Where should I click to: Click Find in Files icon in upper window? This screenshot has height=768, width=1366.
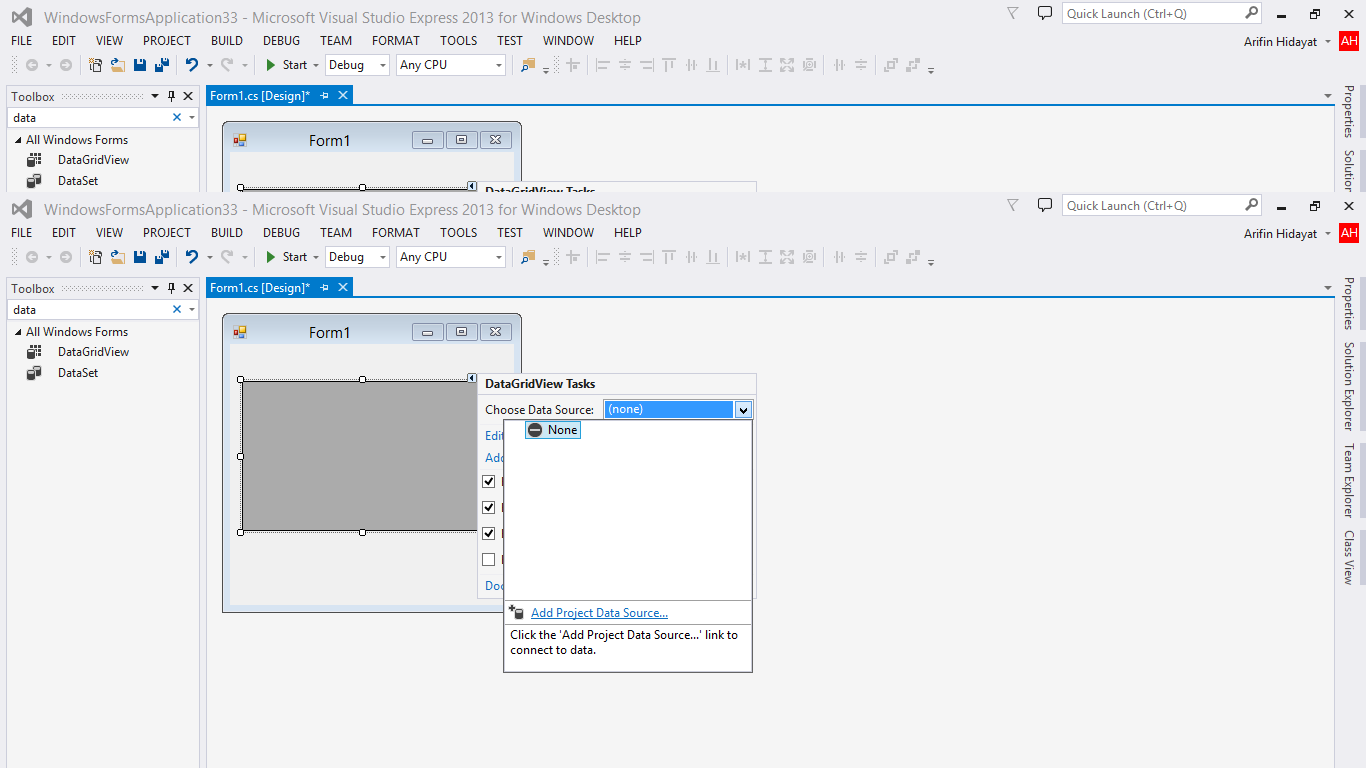pos(528,65)
